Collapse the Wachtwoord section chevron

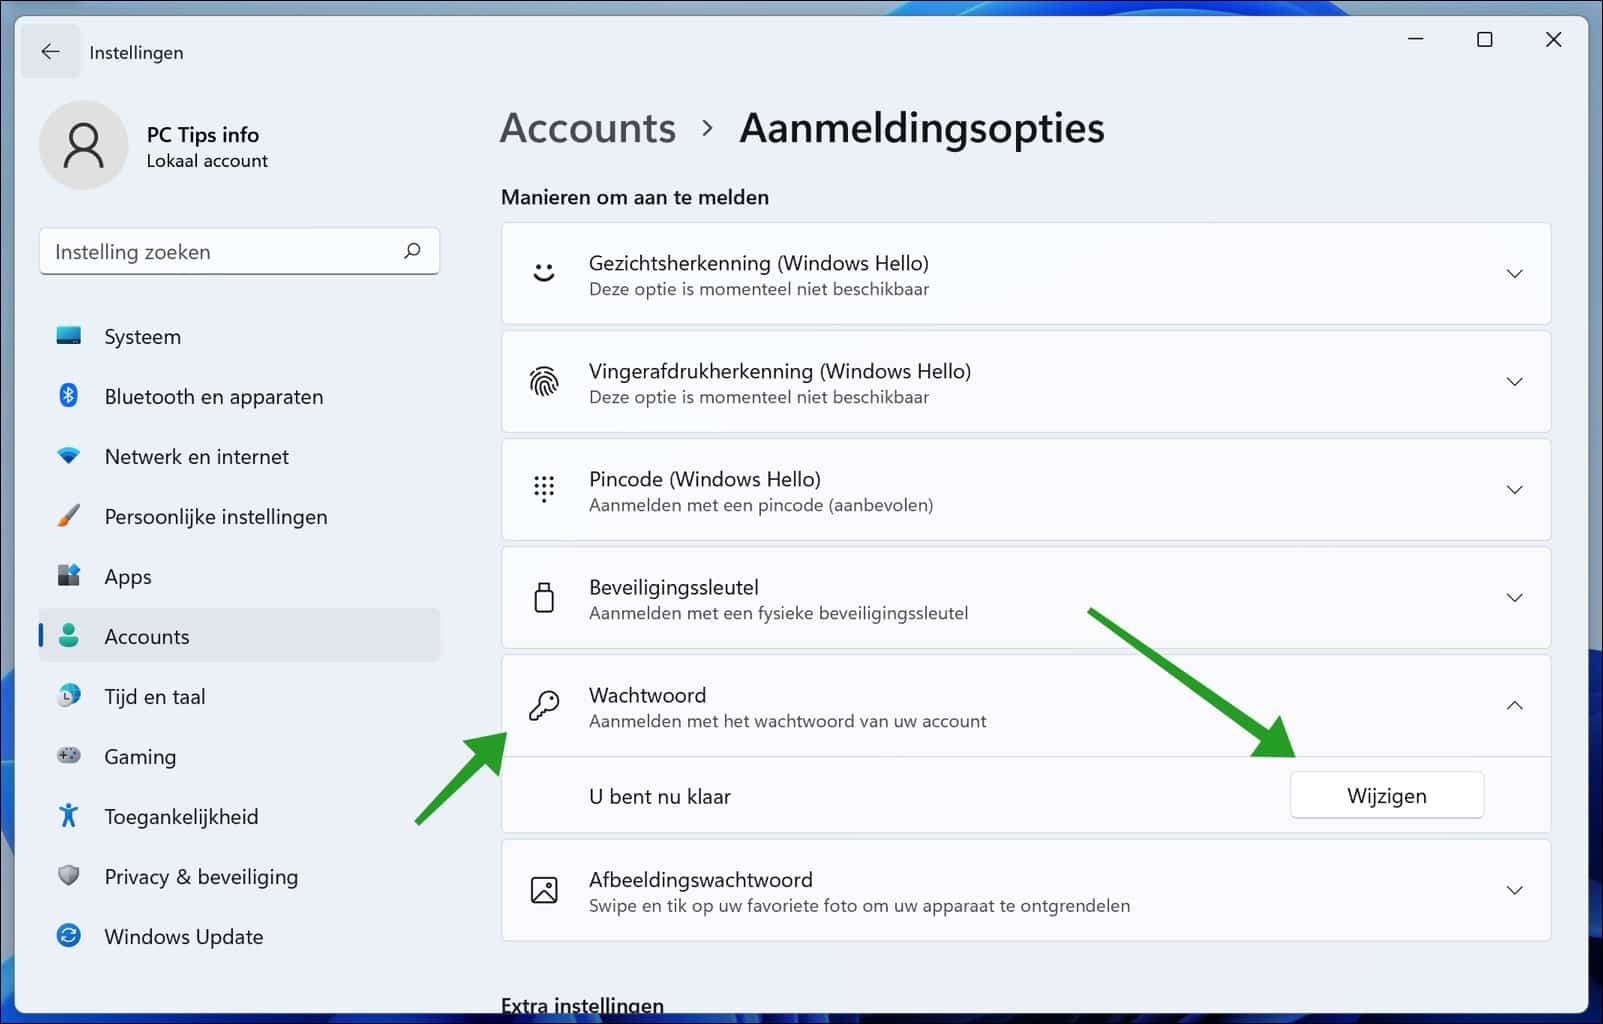coord(1515,705)
